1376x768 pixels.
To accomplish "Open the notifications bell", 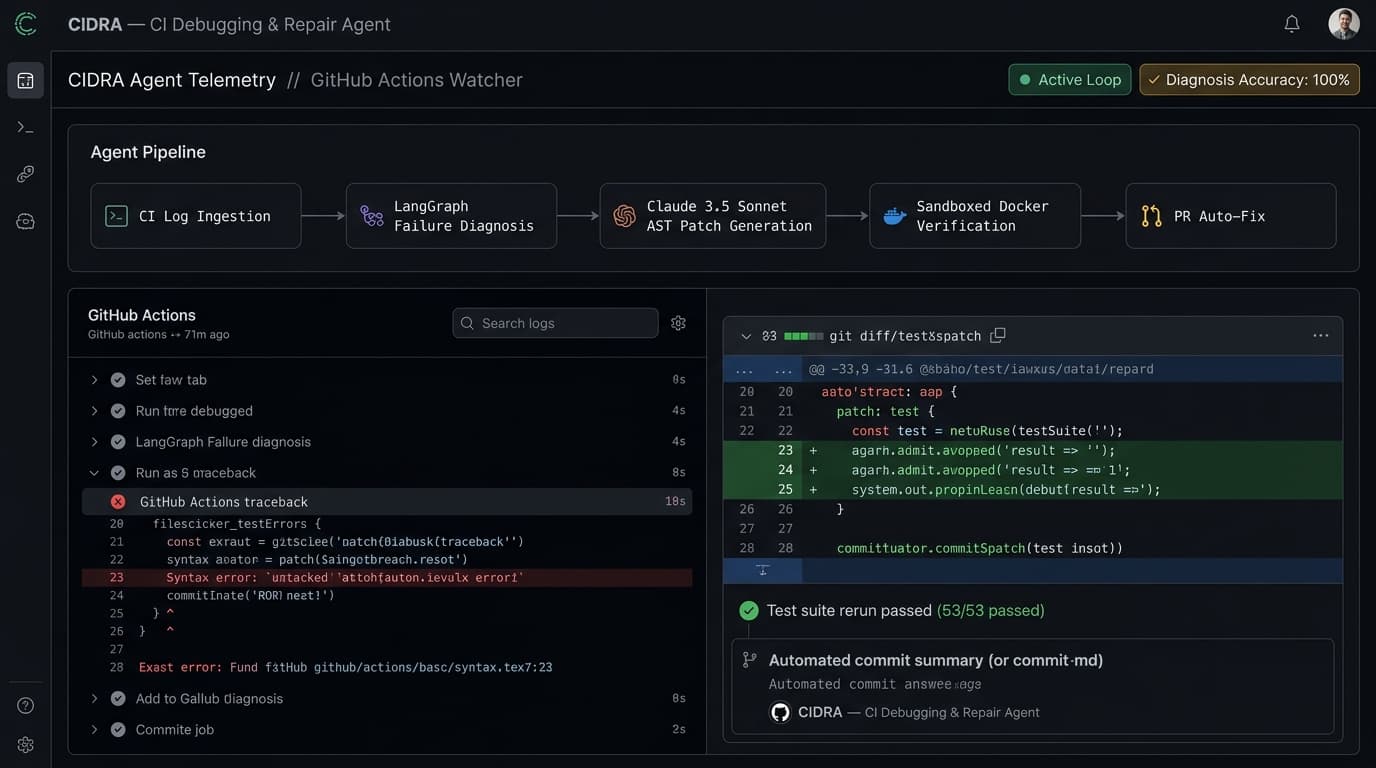I will [x=1292, y=24].
